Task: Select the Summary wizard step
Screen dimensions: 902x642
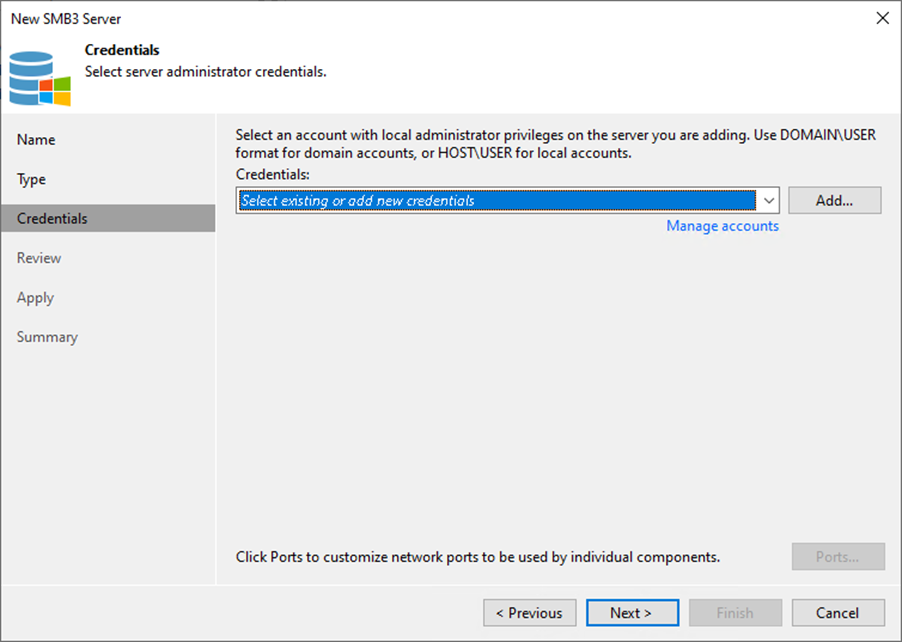Action: (47, 337)
